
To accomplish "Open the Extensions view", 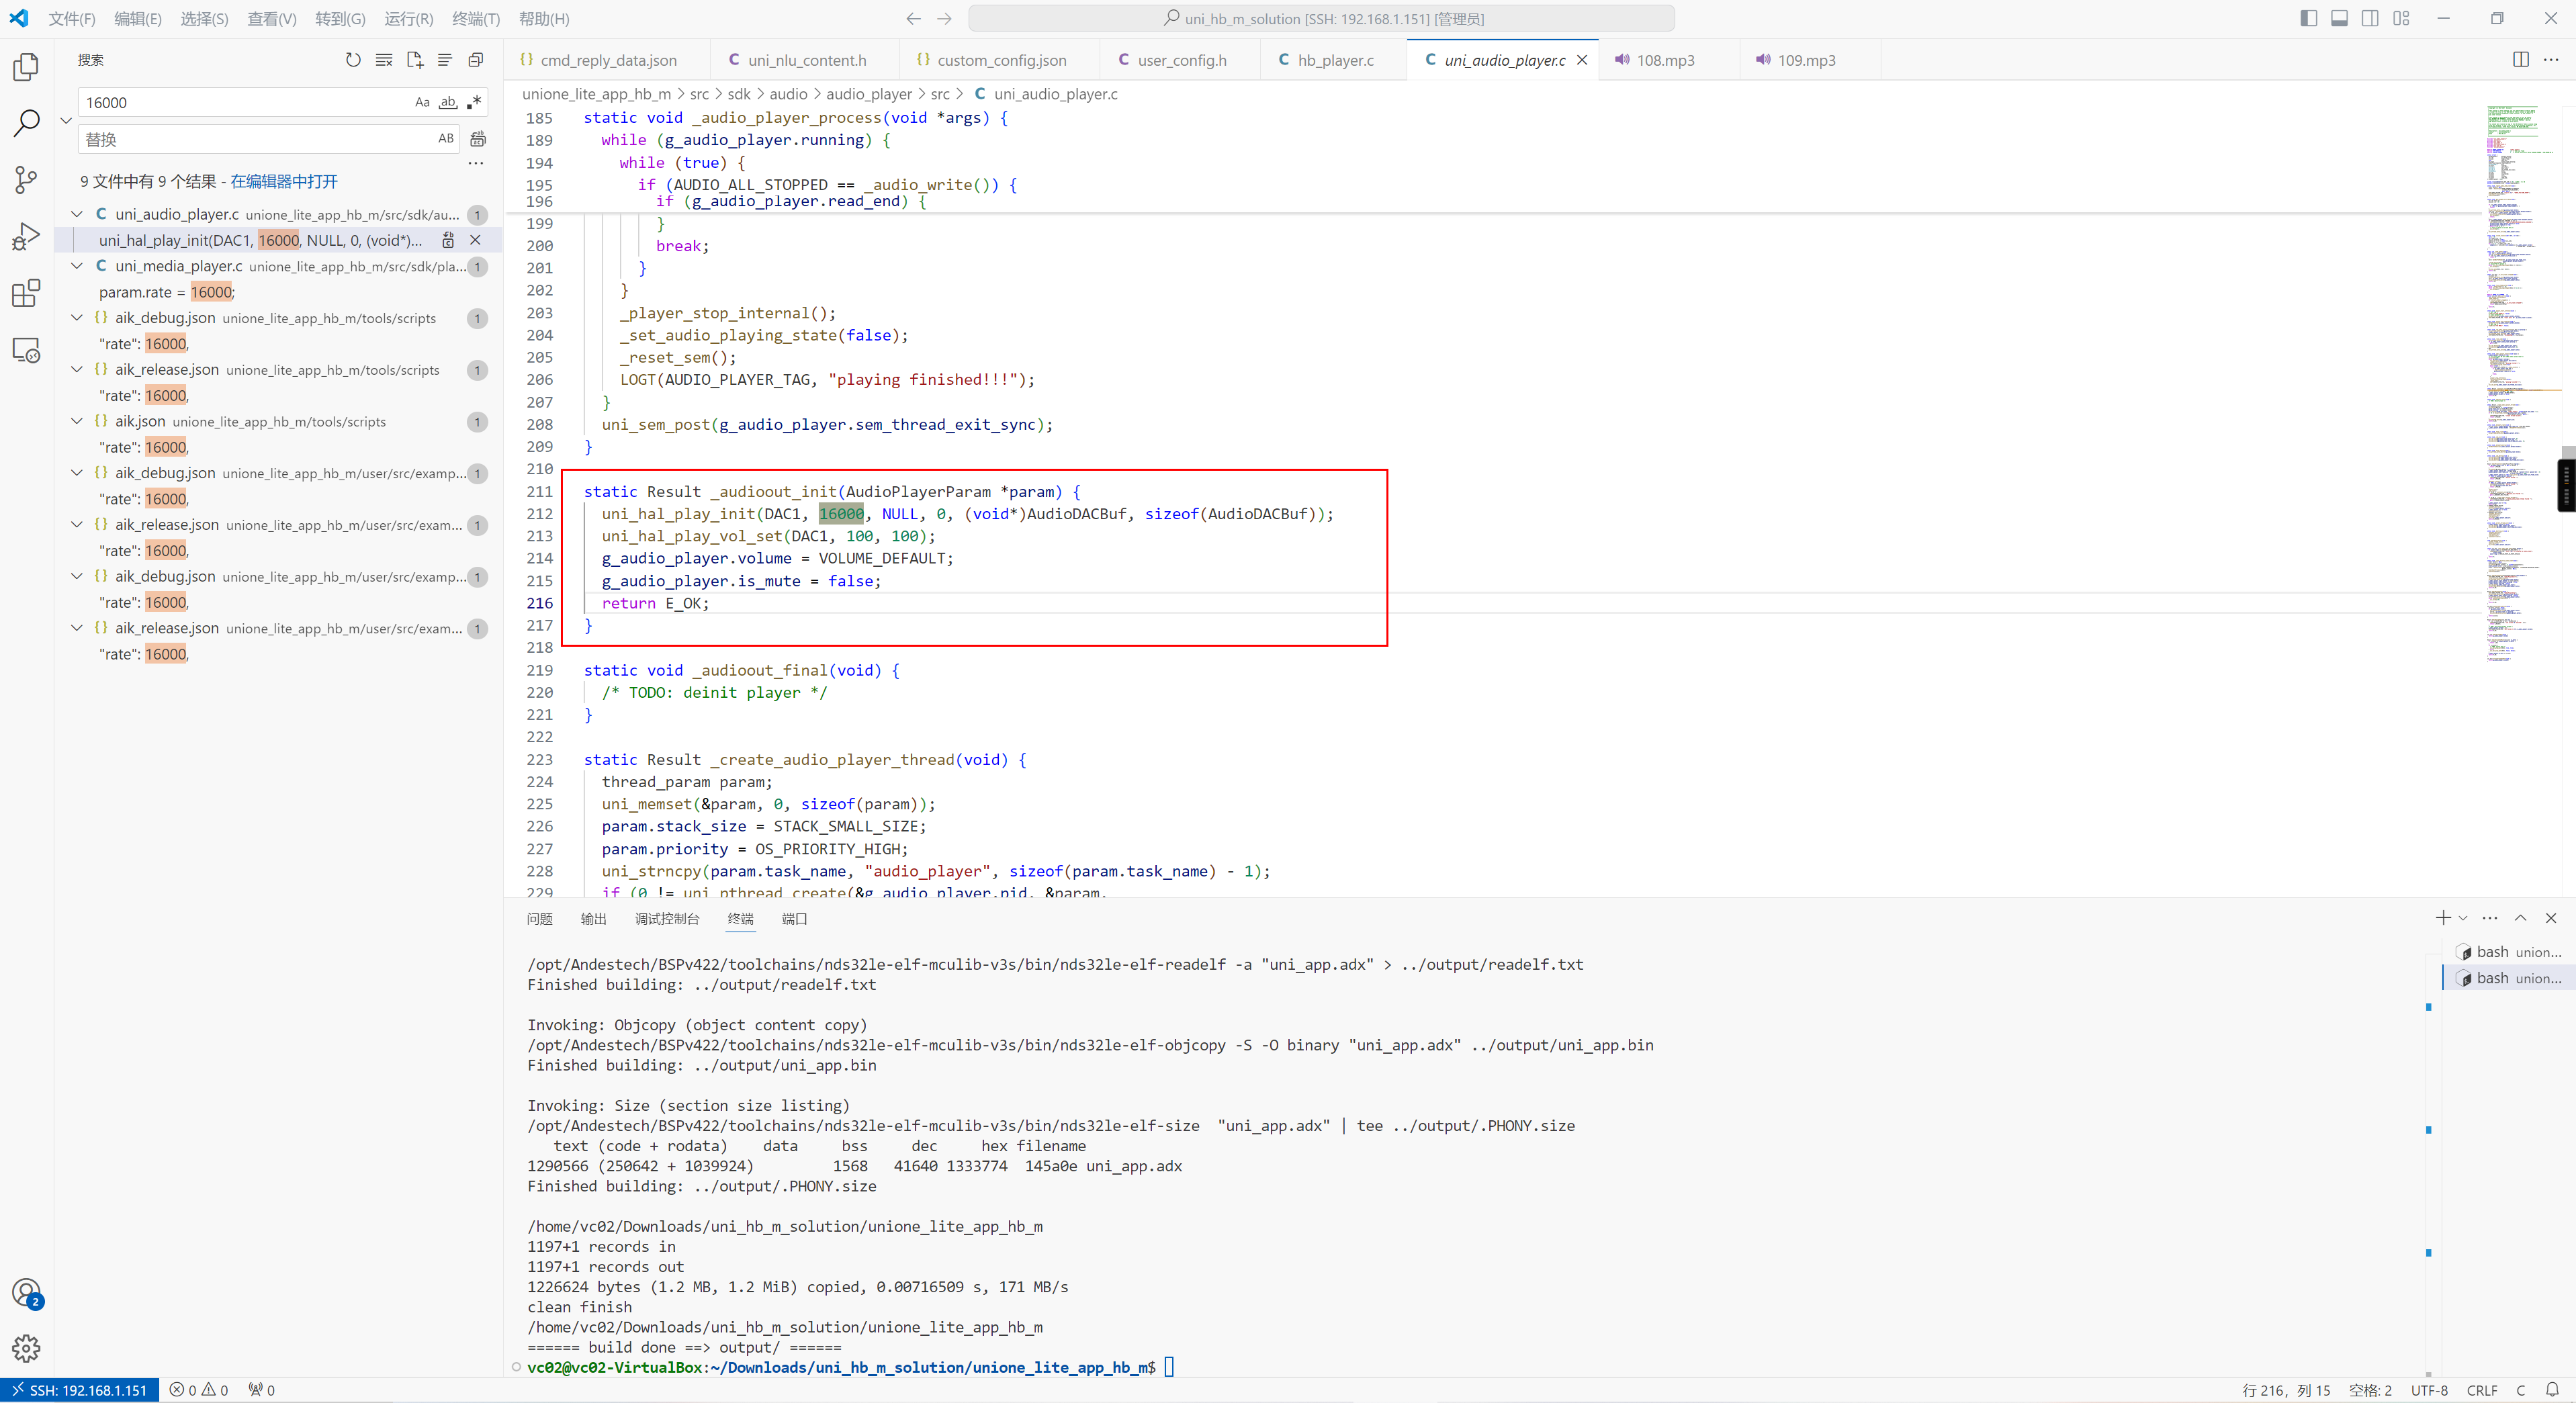I will tap(26, 294).
